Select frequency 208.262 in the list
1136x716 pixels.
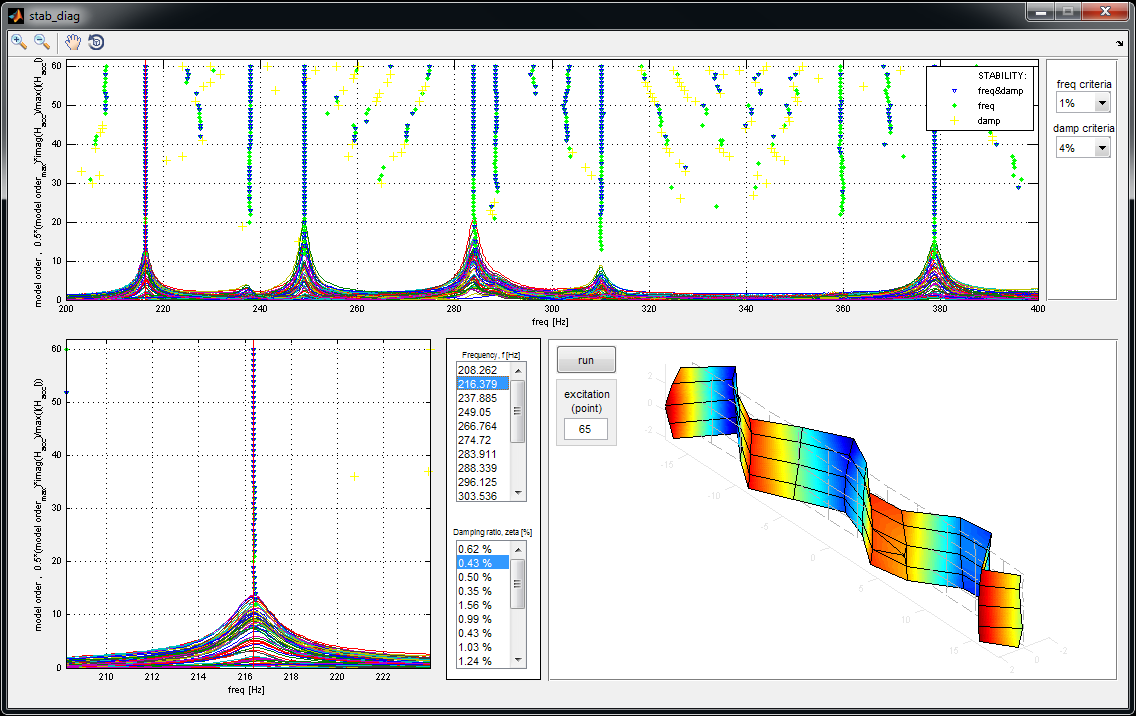[x=483, y=370]
